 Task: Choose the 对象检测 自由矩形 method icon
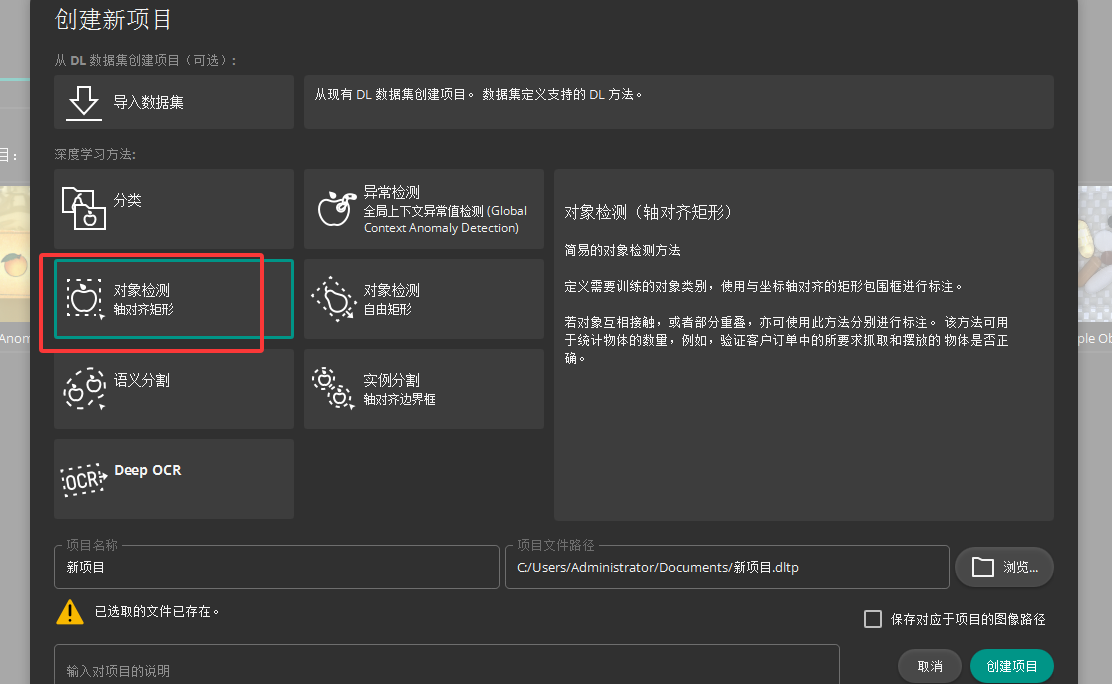334,299
